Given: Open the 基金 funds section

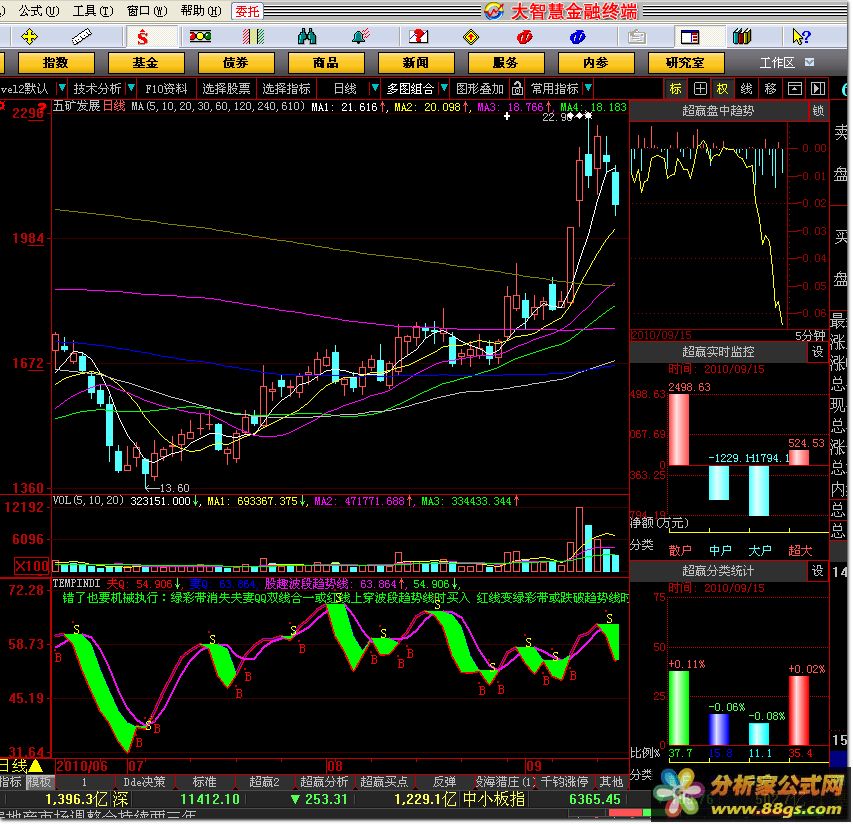Looking at the screenshot, I should (x=146, y=63).
